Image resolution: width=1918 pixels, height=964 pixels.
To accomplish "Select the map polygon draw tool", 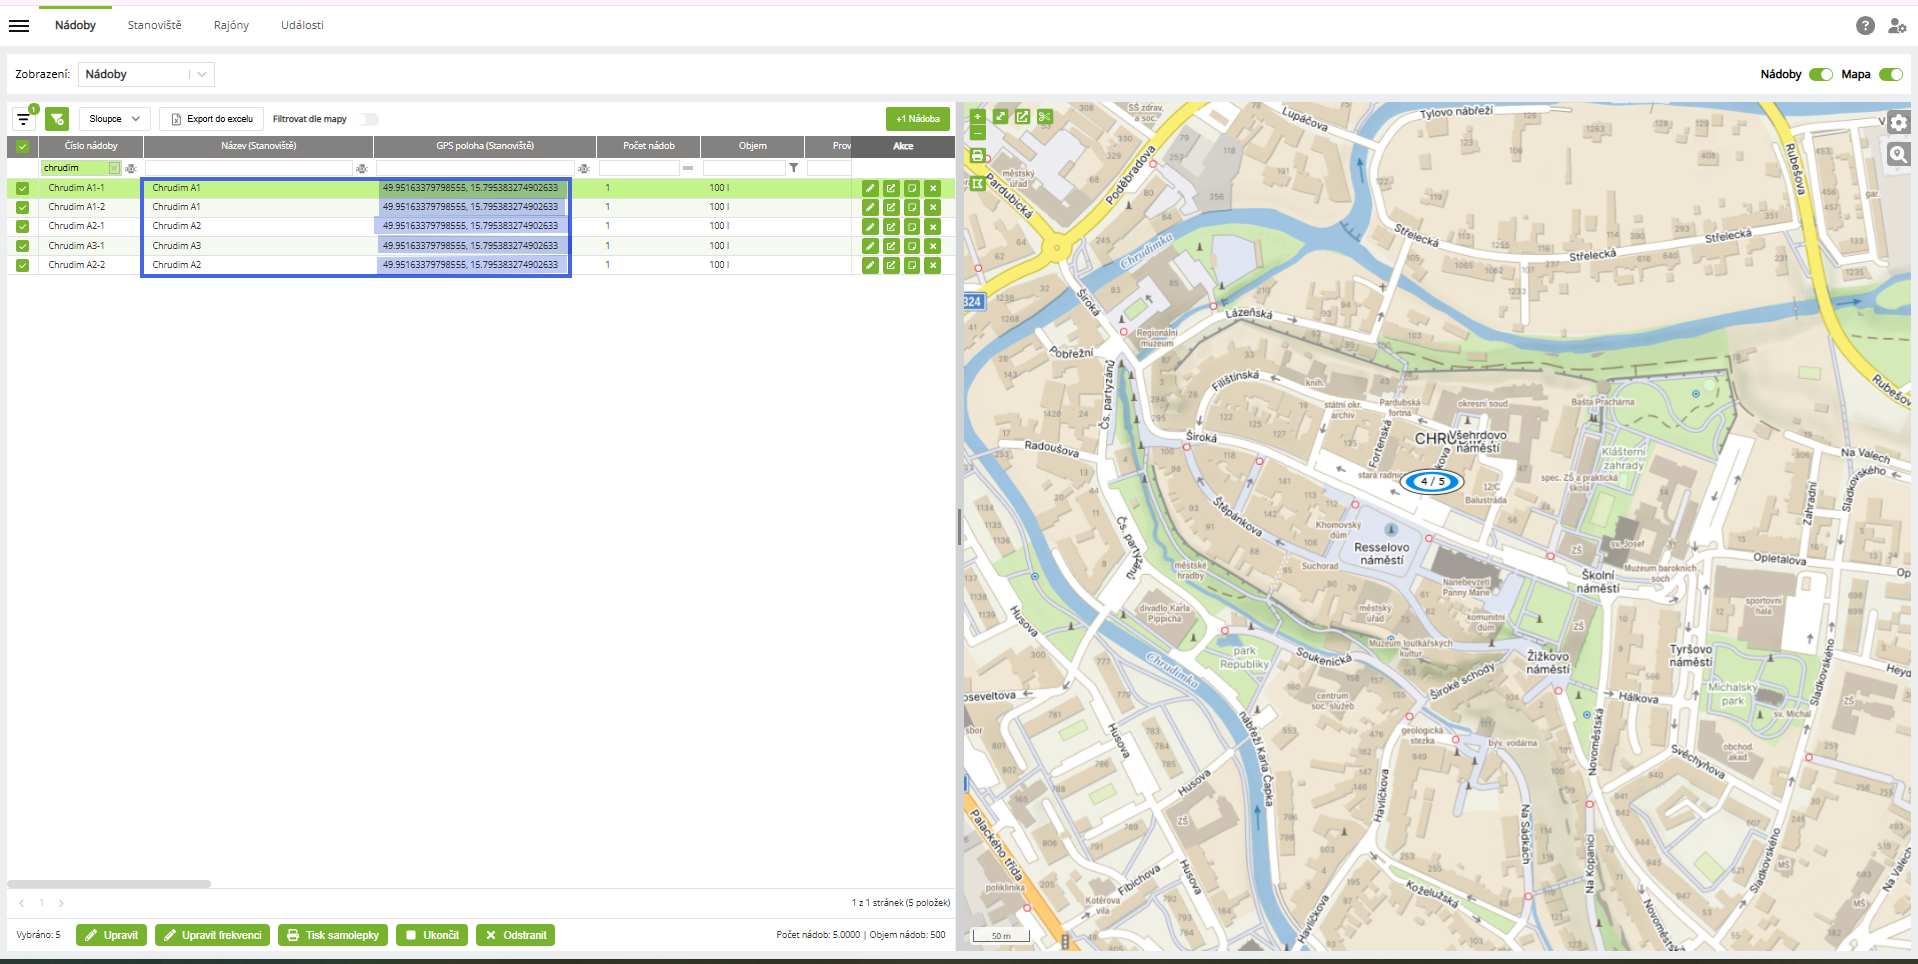I will coord(978,184).
